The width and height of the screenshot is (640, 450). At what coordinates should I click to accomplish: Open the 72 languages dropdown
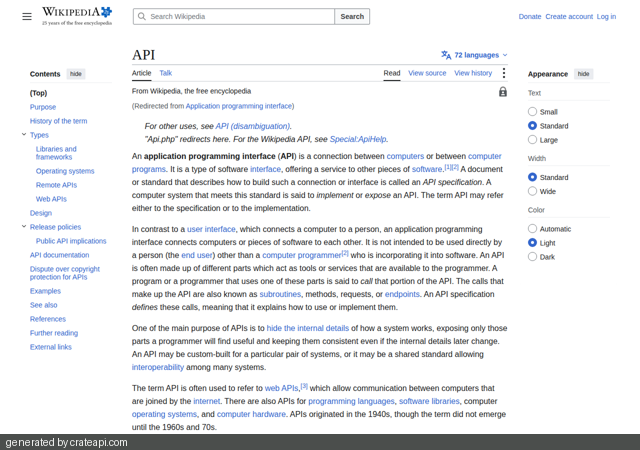[475, 55]
